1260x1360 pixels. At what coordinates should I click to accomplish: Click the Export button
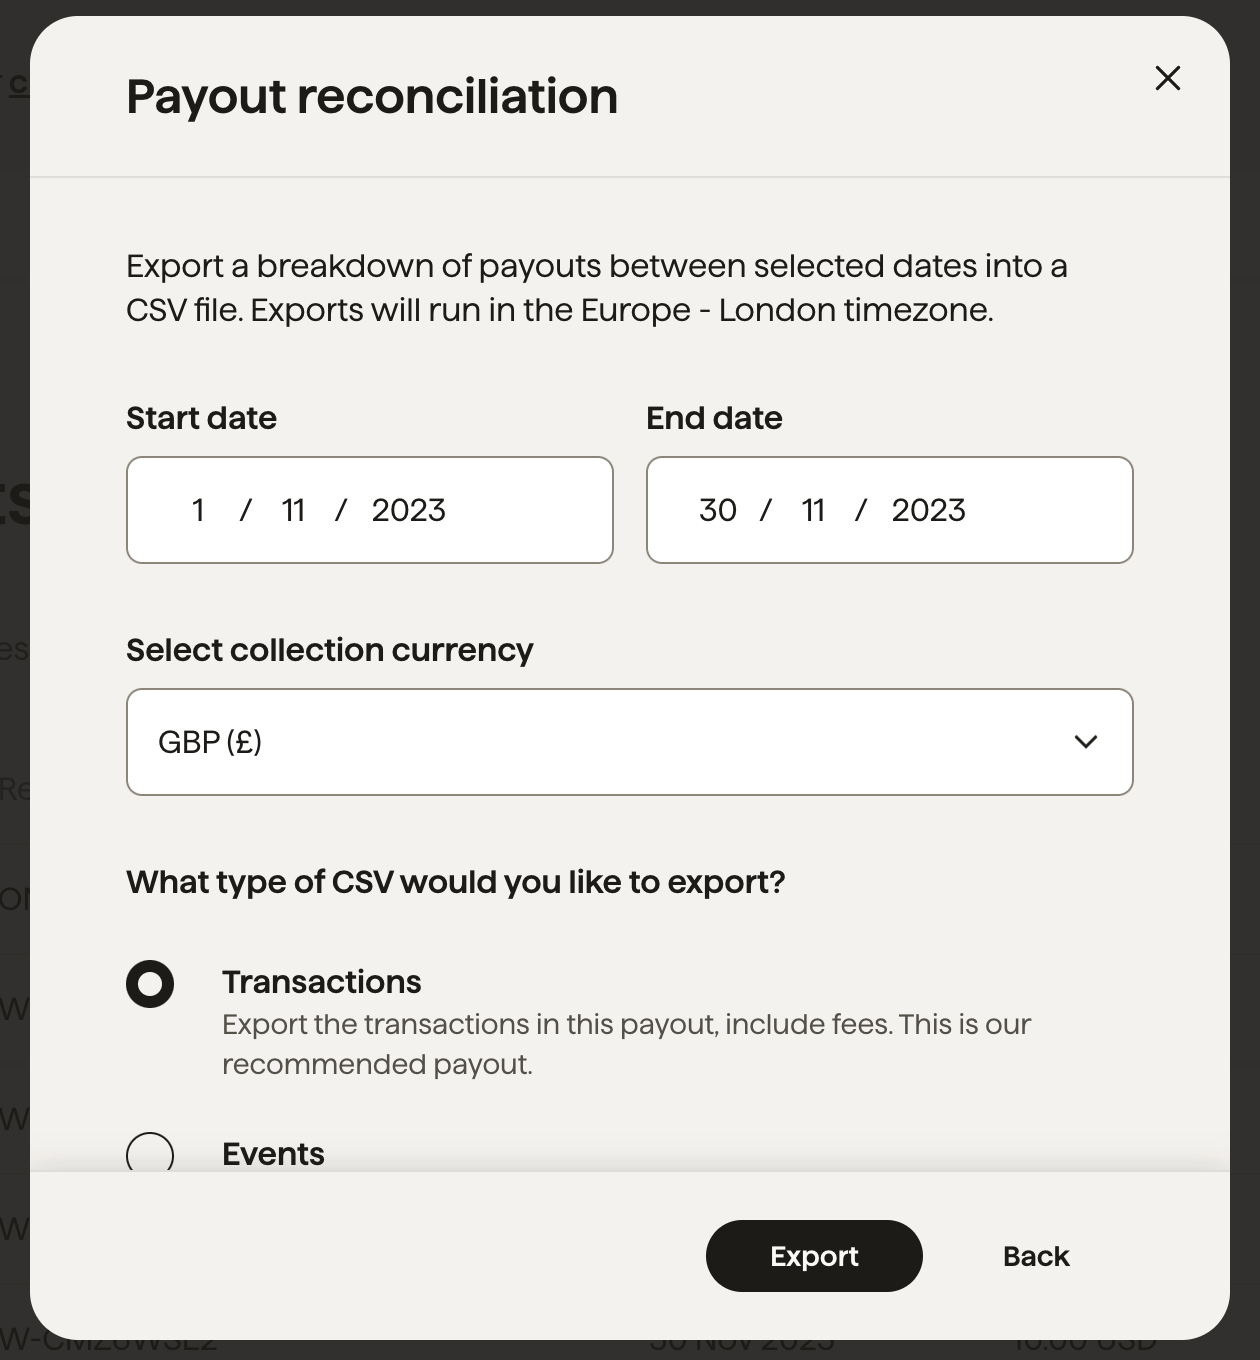pos(813,1256)
